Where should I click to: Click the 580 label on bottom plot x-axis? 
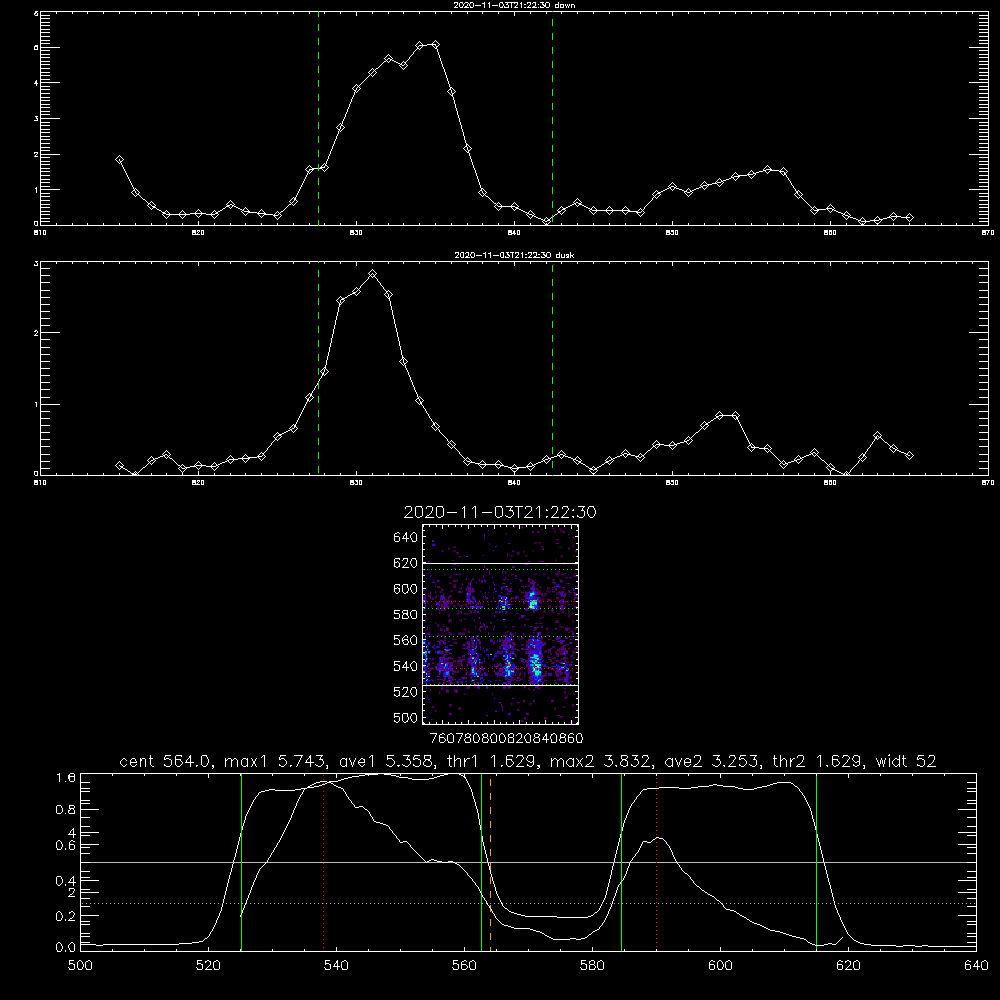click(x=592, y=966)
